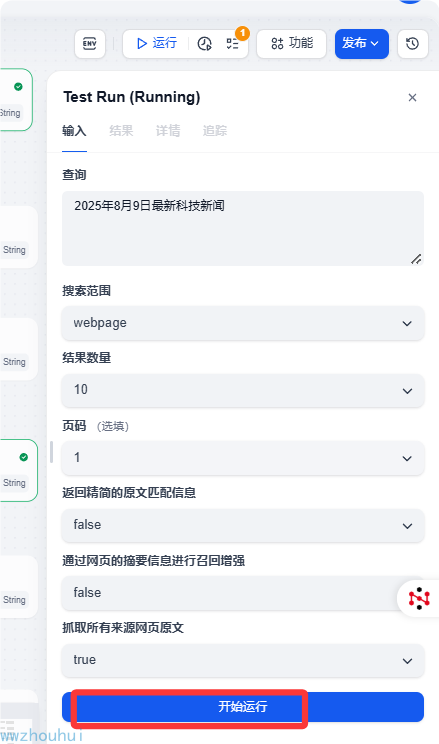Open the ENV environment variables icon

pyautogui.click(x=90, y=44)
